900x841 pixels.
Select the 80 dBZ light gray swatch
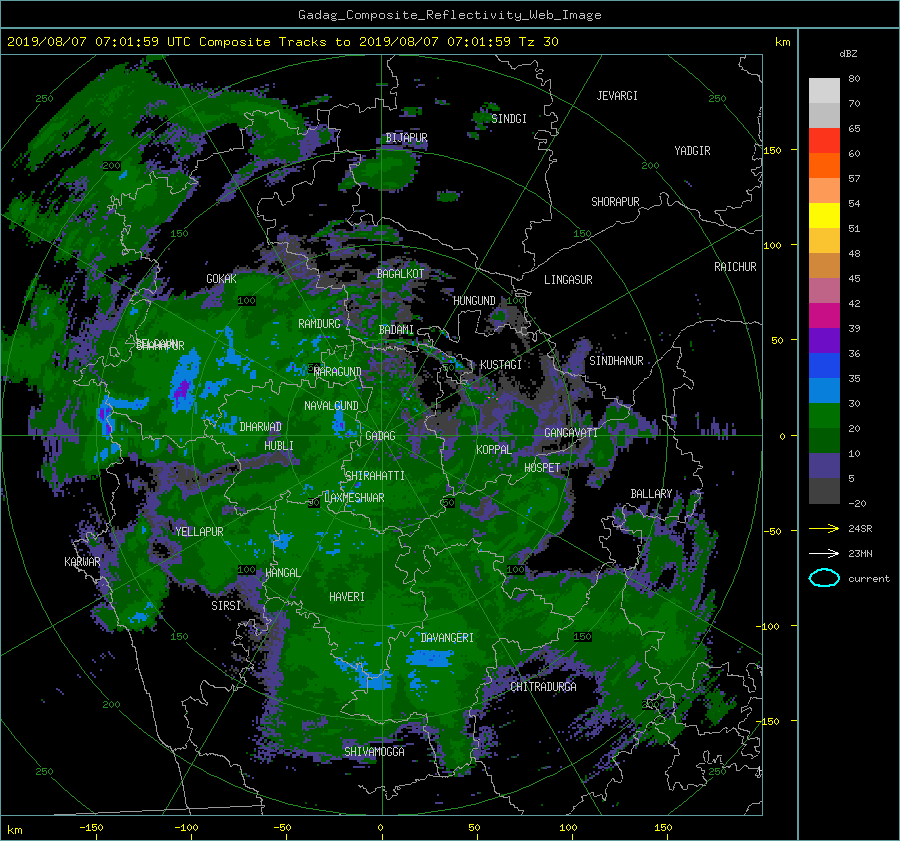[x=824, y=90]
